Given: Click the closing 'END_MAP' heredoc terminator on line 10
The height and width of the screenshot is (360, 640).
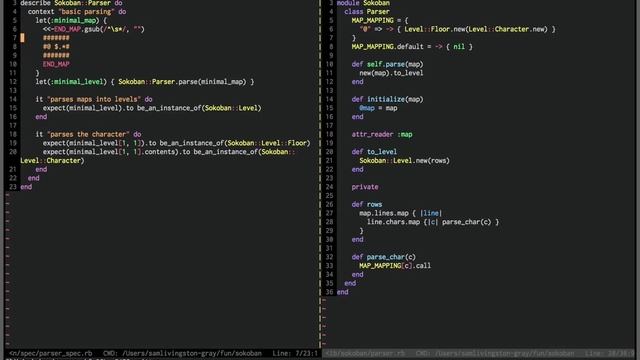Looking at the screenshot, I should [x=56, y=64].
